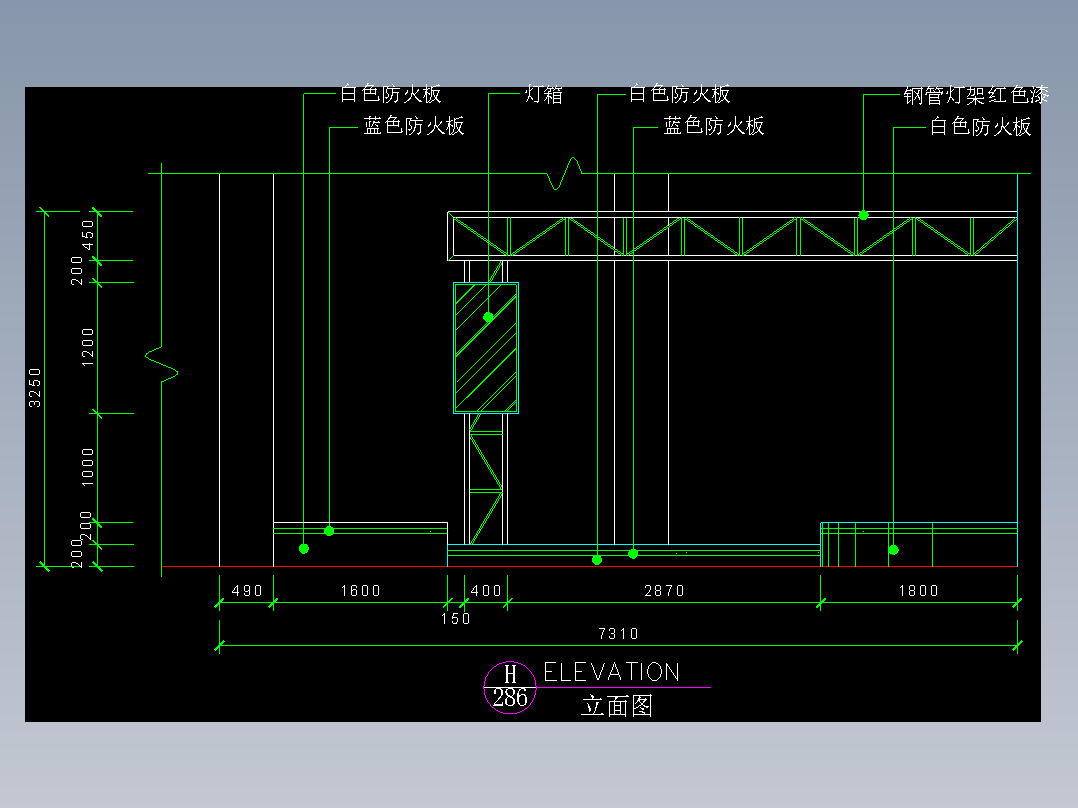Click the 1800 horizontal dimension value
1078x808 pixels.
point(918,591)
